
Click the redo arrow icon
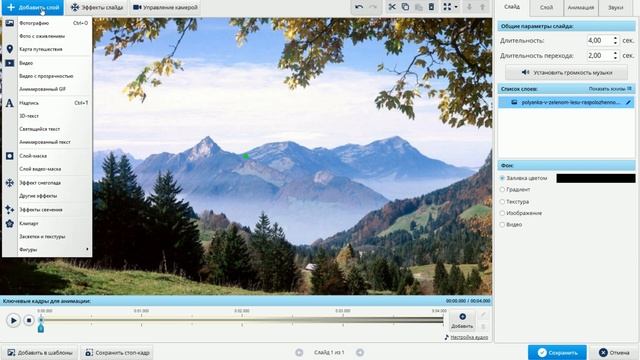click(x=373, y=7)
